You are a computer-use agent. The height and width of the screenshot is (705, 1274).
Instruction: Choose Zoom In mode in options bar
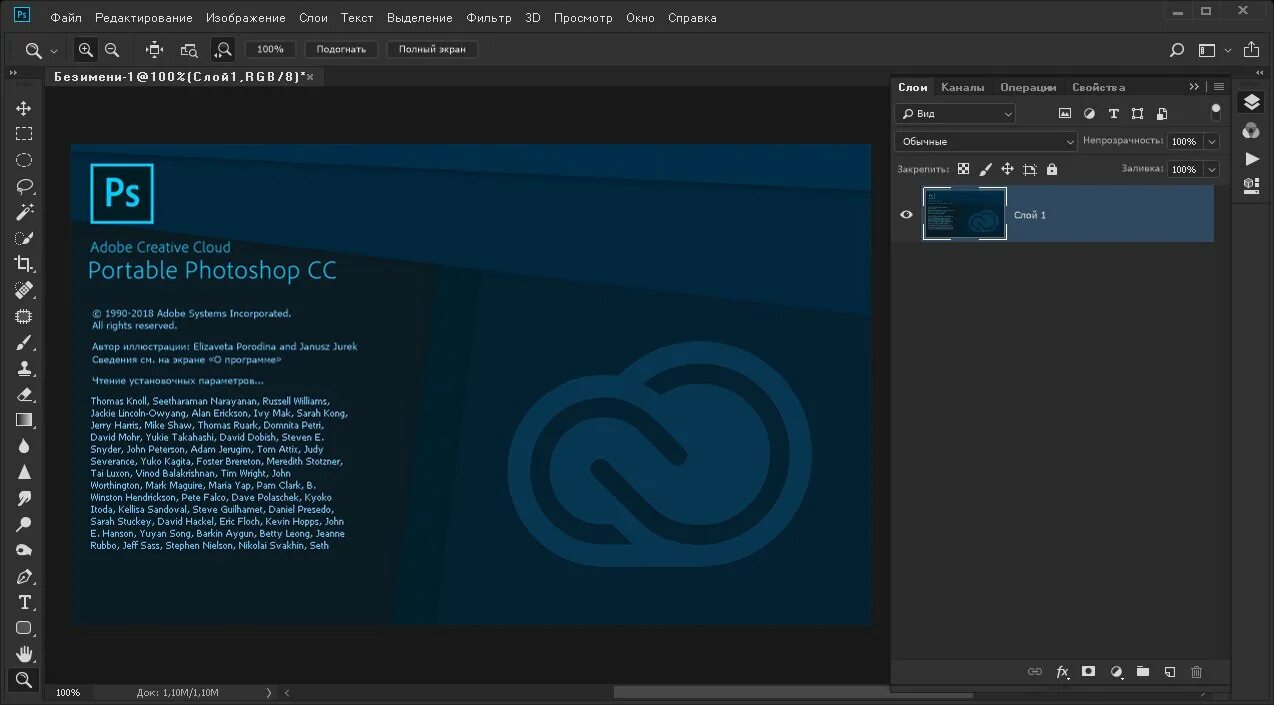pos(86,49)
